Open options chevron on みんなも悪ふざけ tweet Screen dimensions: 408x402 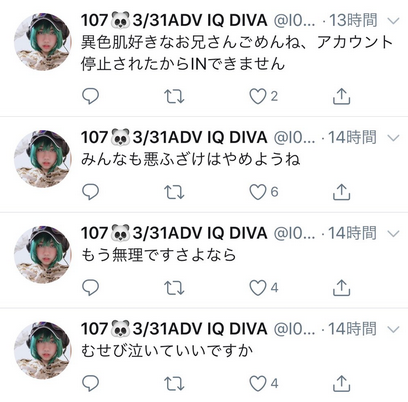click(394, 138)
